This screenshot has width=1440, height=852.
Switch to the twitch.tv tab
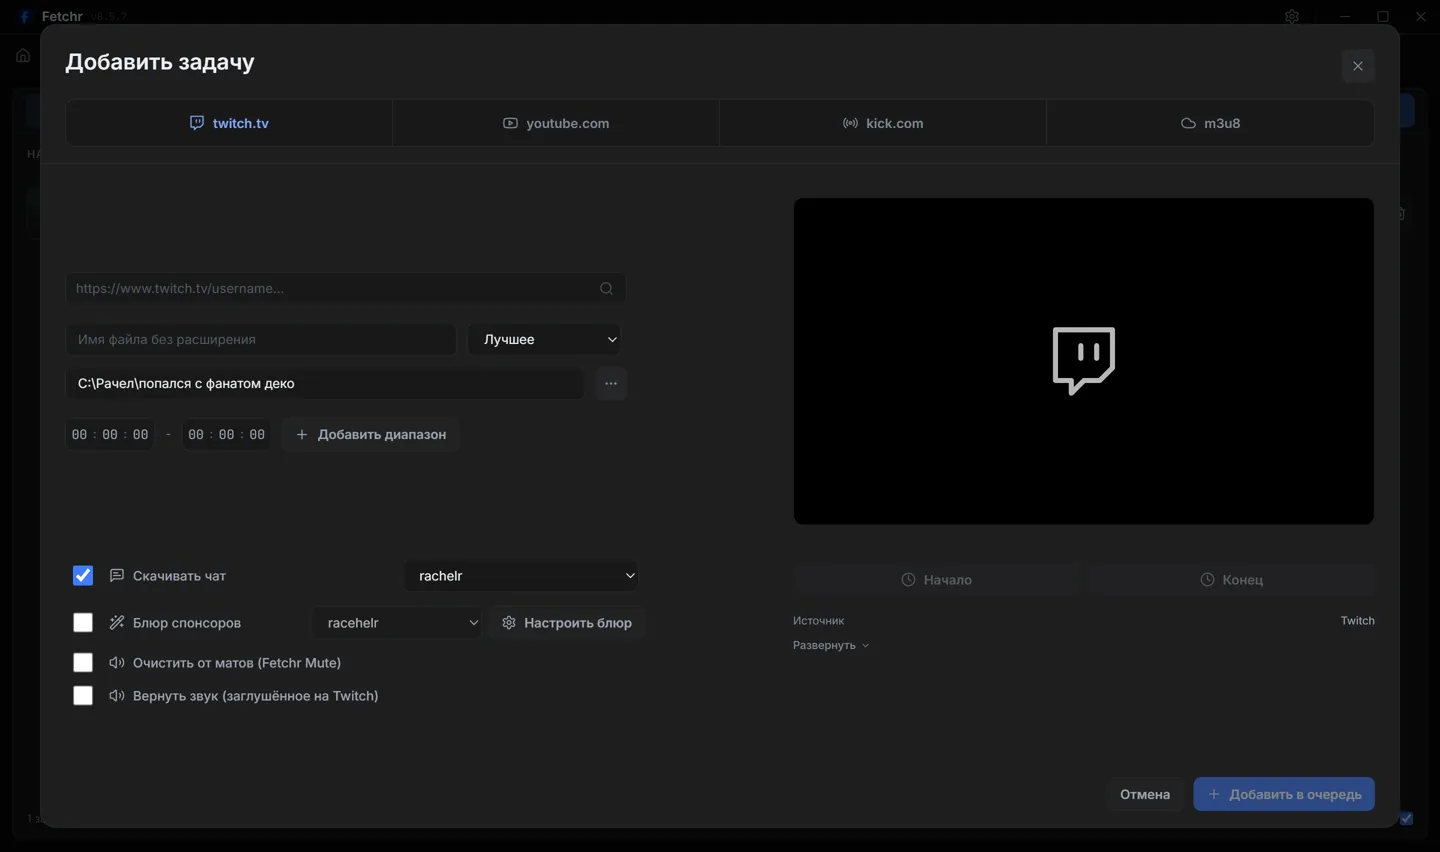[x=229, y=123]
